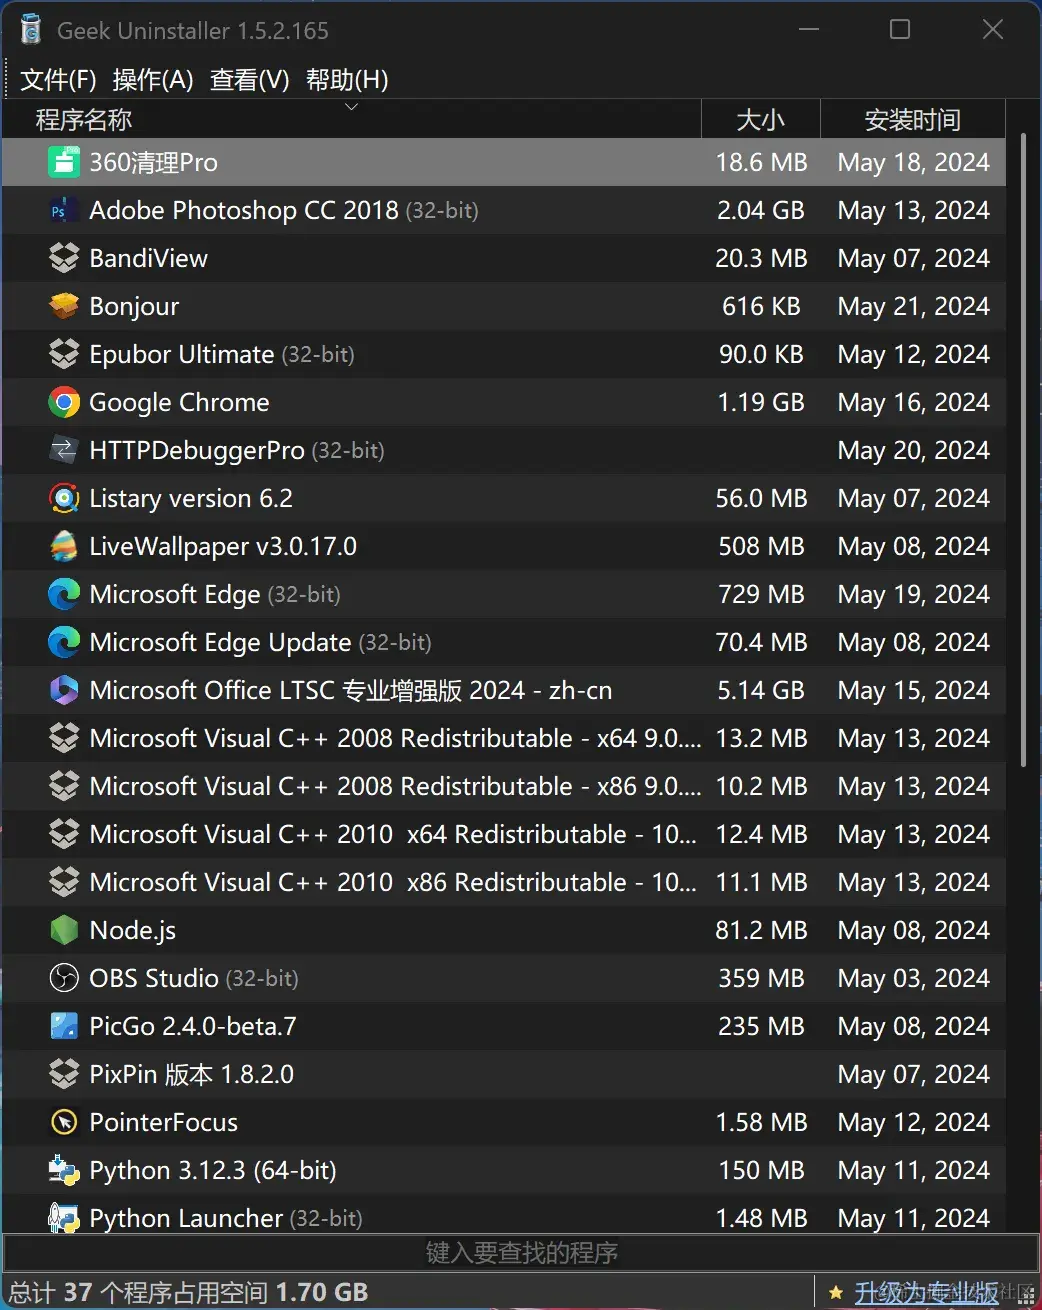Click the May 19, 2024 date cell
The image size is (1042, 1310).
pos(913,594)
